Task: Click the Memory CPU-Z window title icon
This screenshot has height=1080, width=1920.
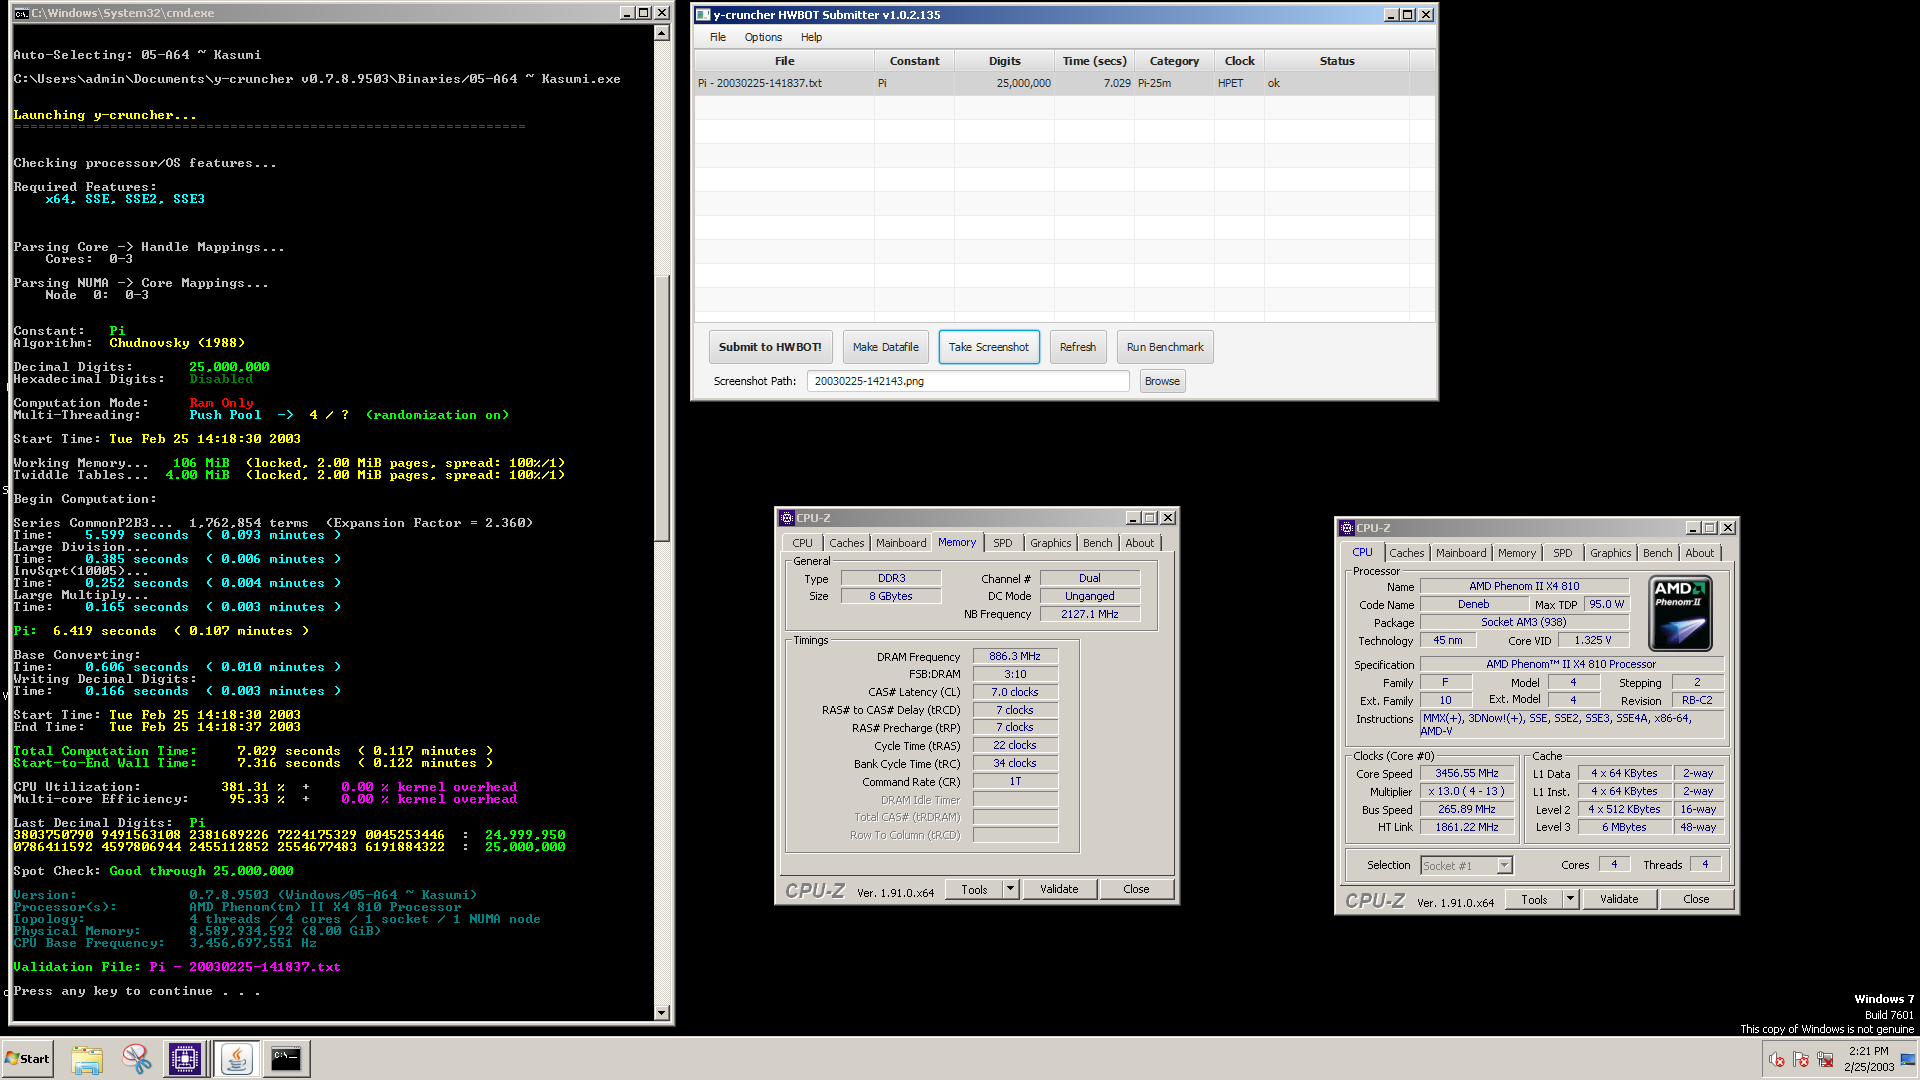Action: tap(787, 518)
